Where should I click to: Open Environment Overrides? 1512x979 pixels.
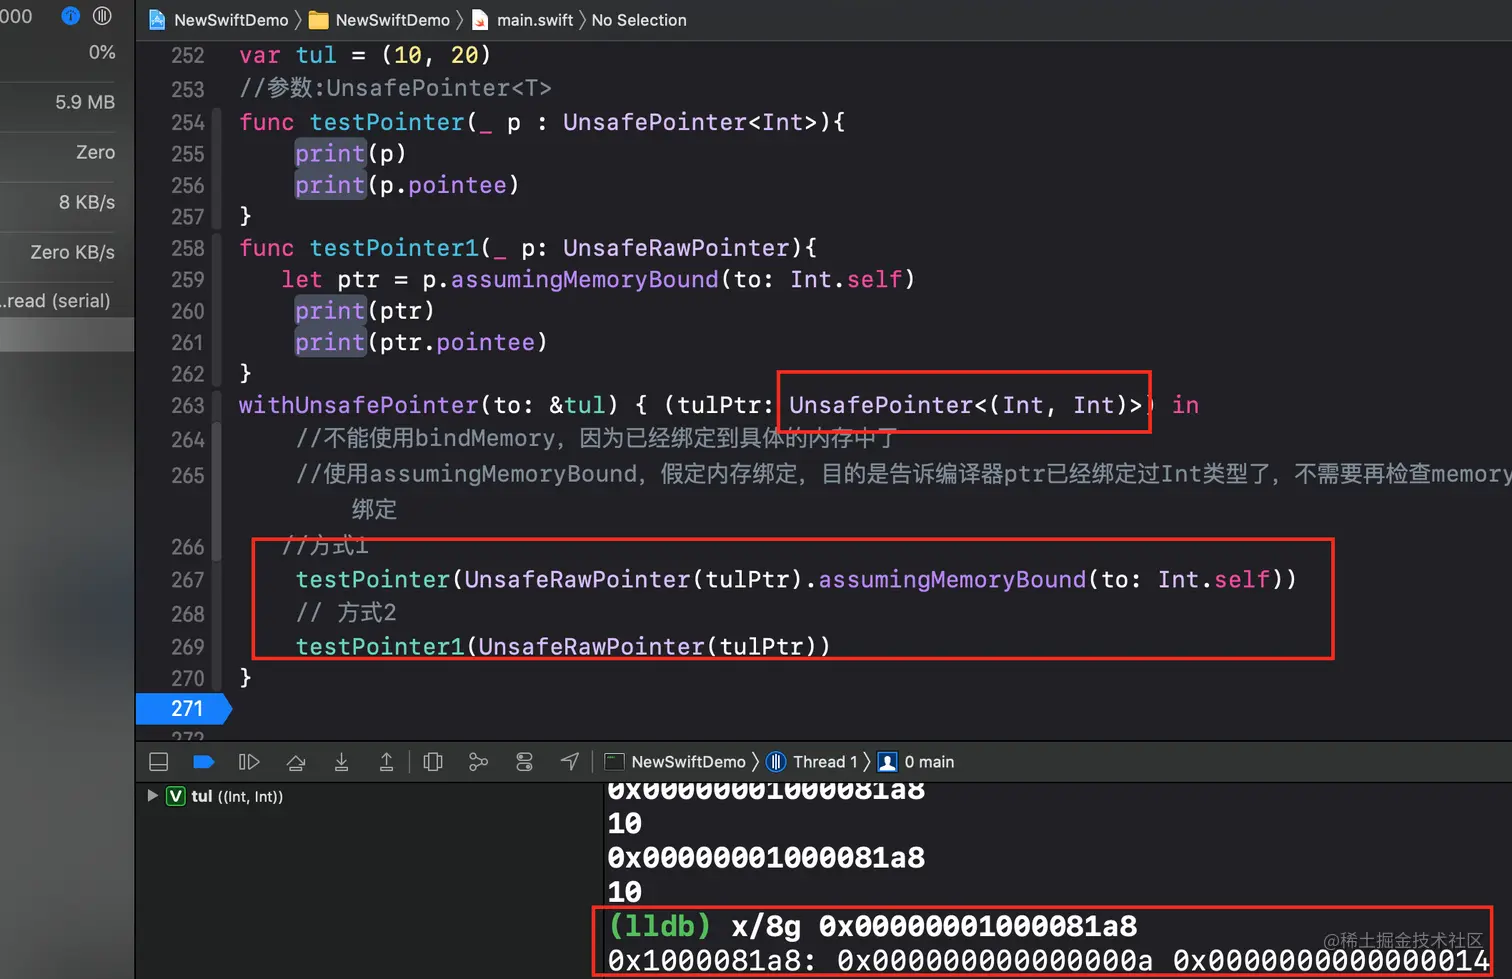[524, 762]
